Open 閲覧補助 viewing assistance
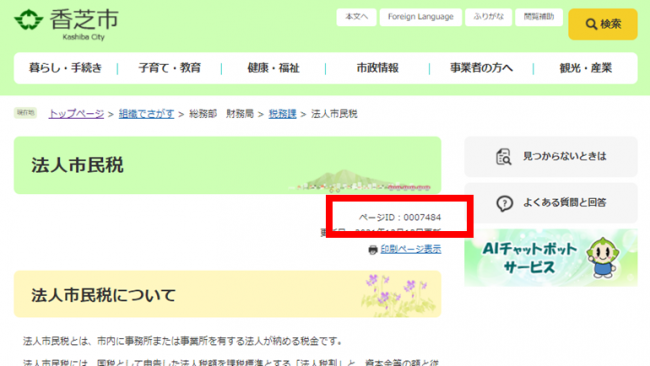This screenshot has width=650, height=366. click(x=539, y=17)
